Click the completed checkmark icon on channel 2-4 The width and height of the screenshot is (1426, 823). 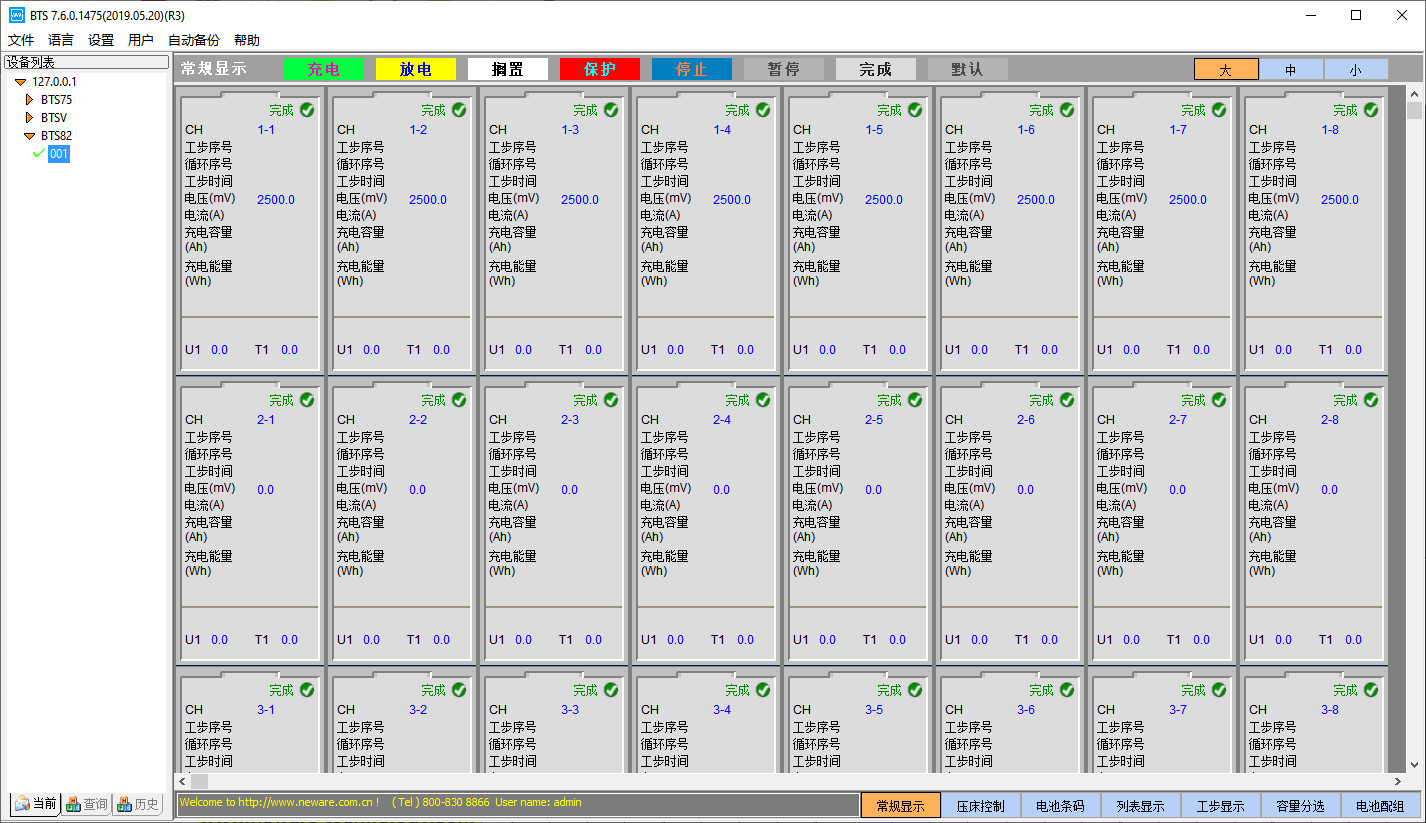[x=763, y=400]
